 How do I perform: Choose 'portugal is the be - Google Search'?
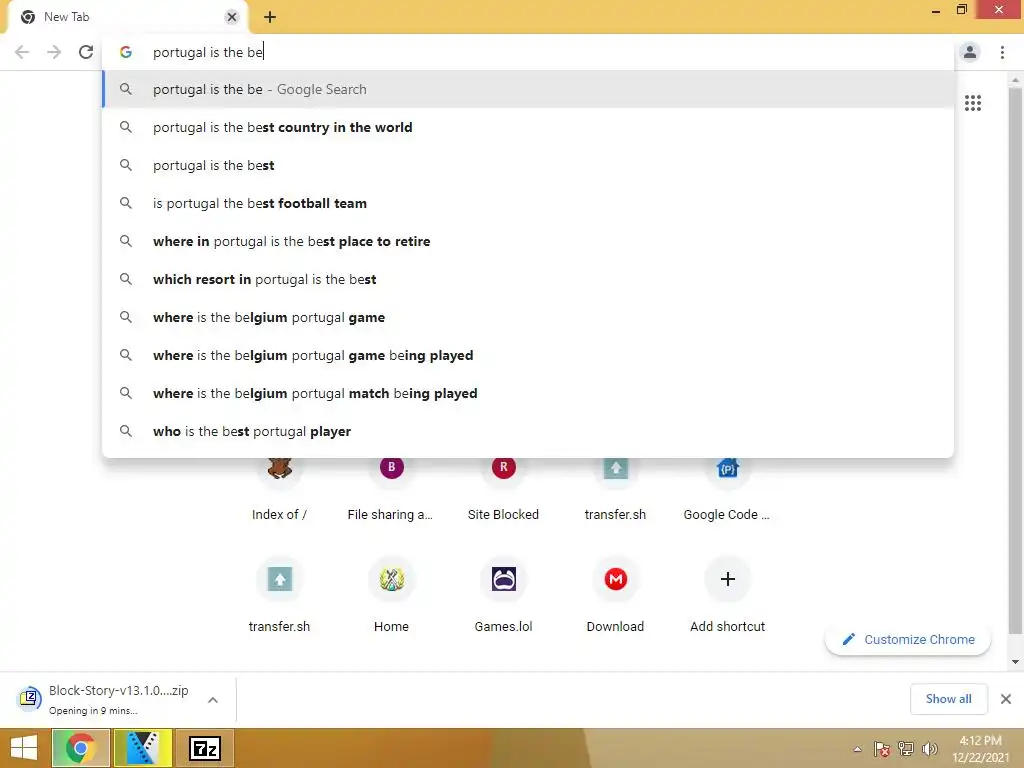point(528,89)
